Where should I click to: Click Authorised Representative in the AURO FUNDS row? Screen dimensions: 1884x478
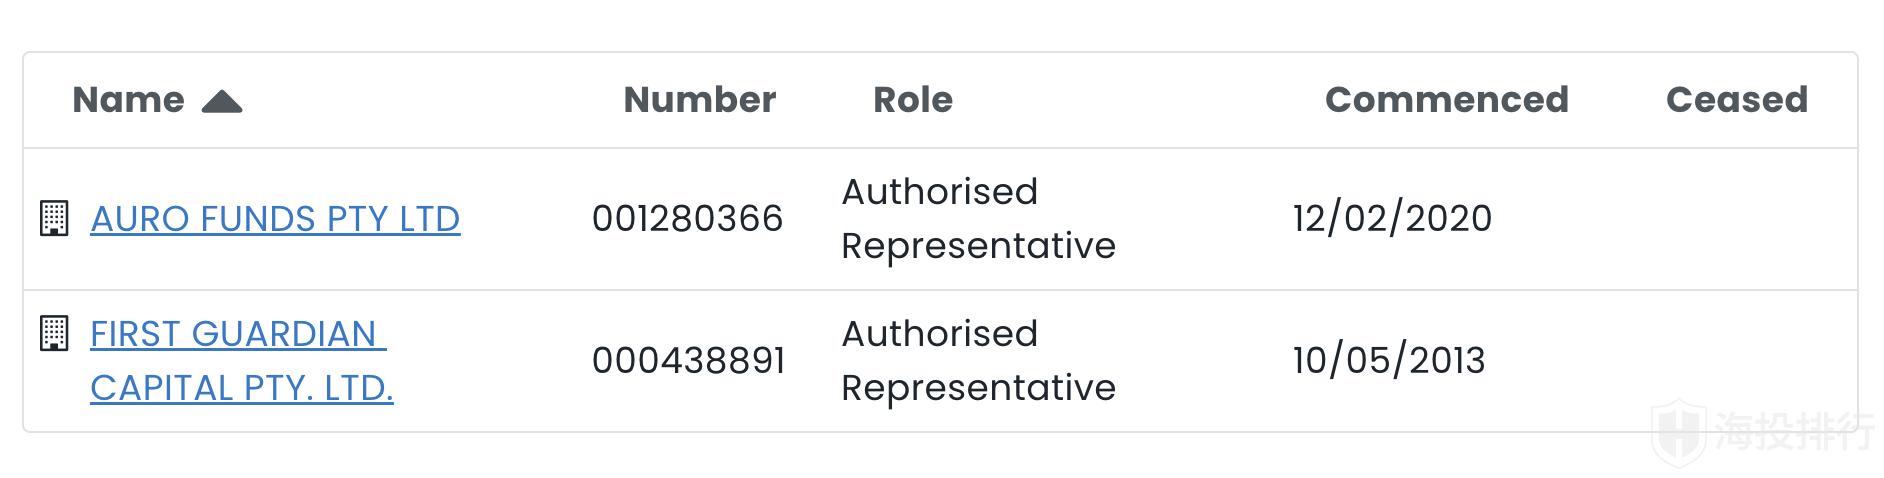977,219
